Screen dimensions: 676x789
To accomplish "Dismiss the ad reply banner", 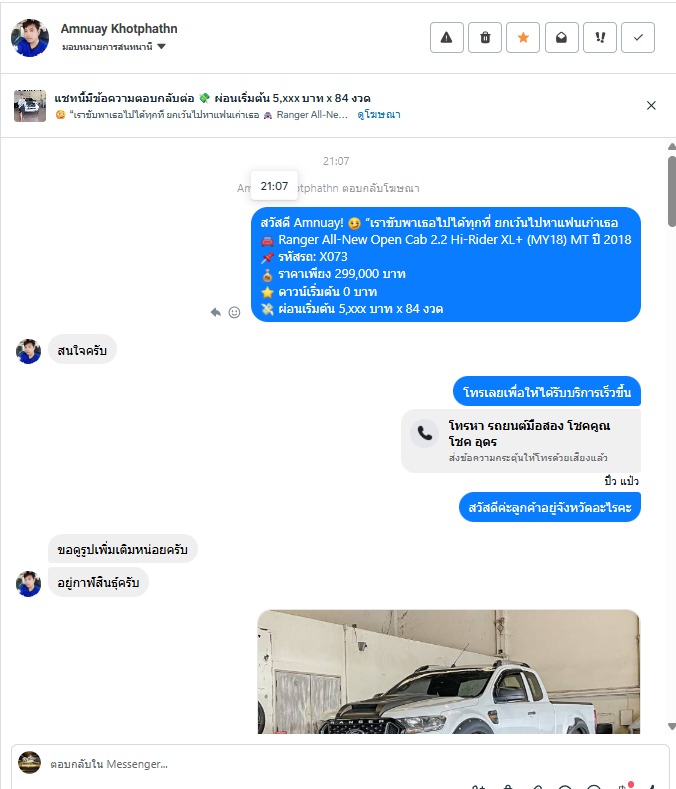I will (x=651, y=105).
